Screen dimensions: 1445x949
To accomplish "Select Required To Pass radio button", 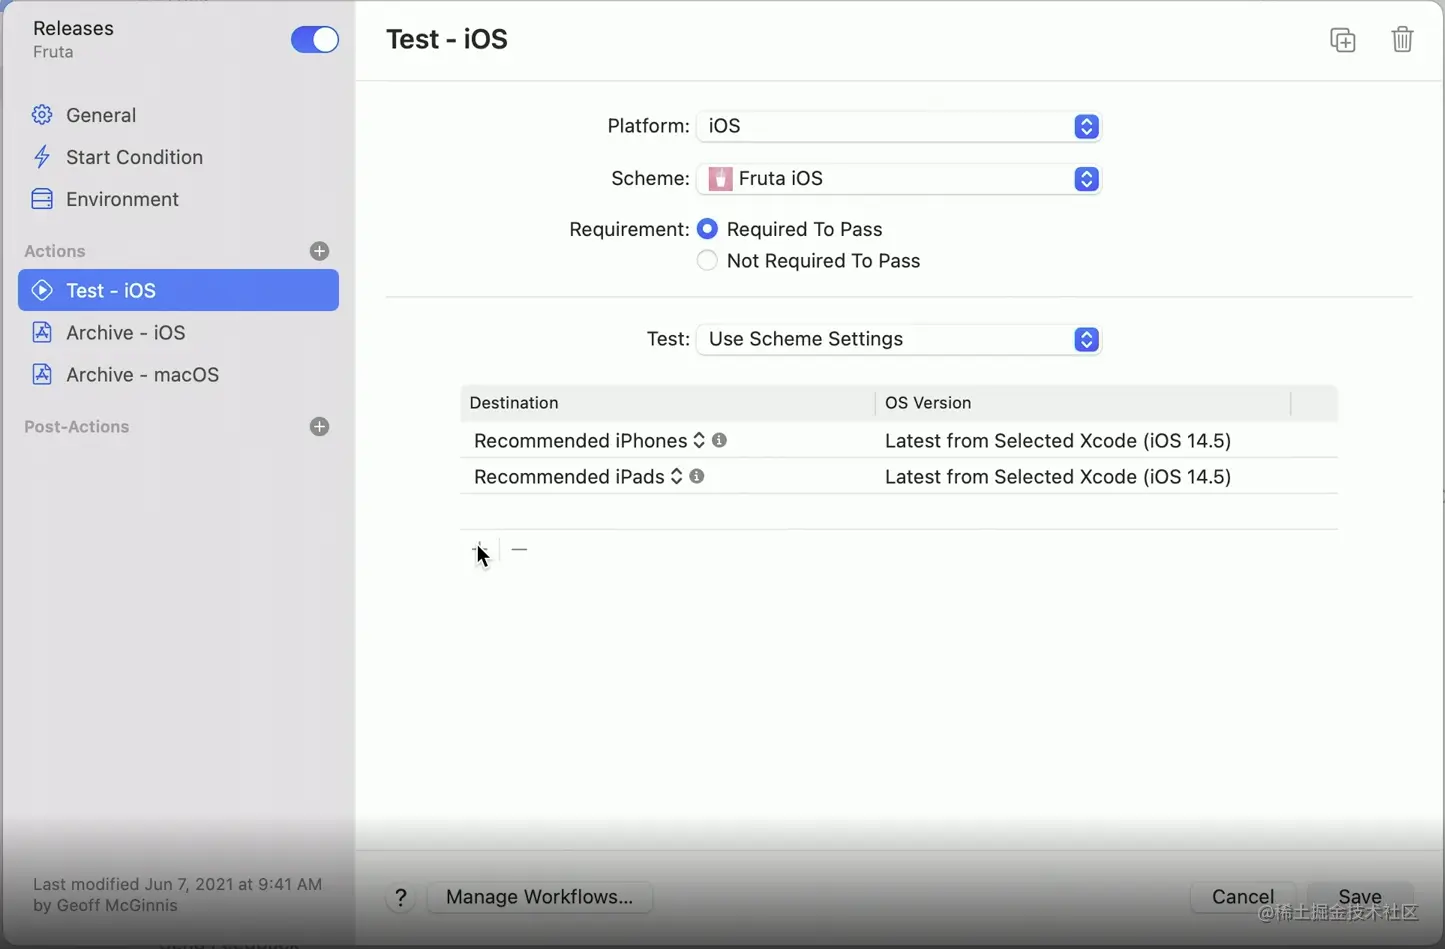I will (x=707, y=229).
